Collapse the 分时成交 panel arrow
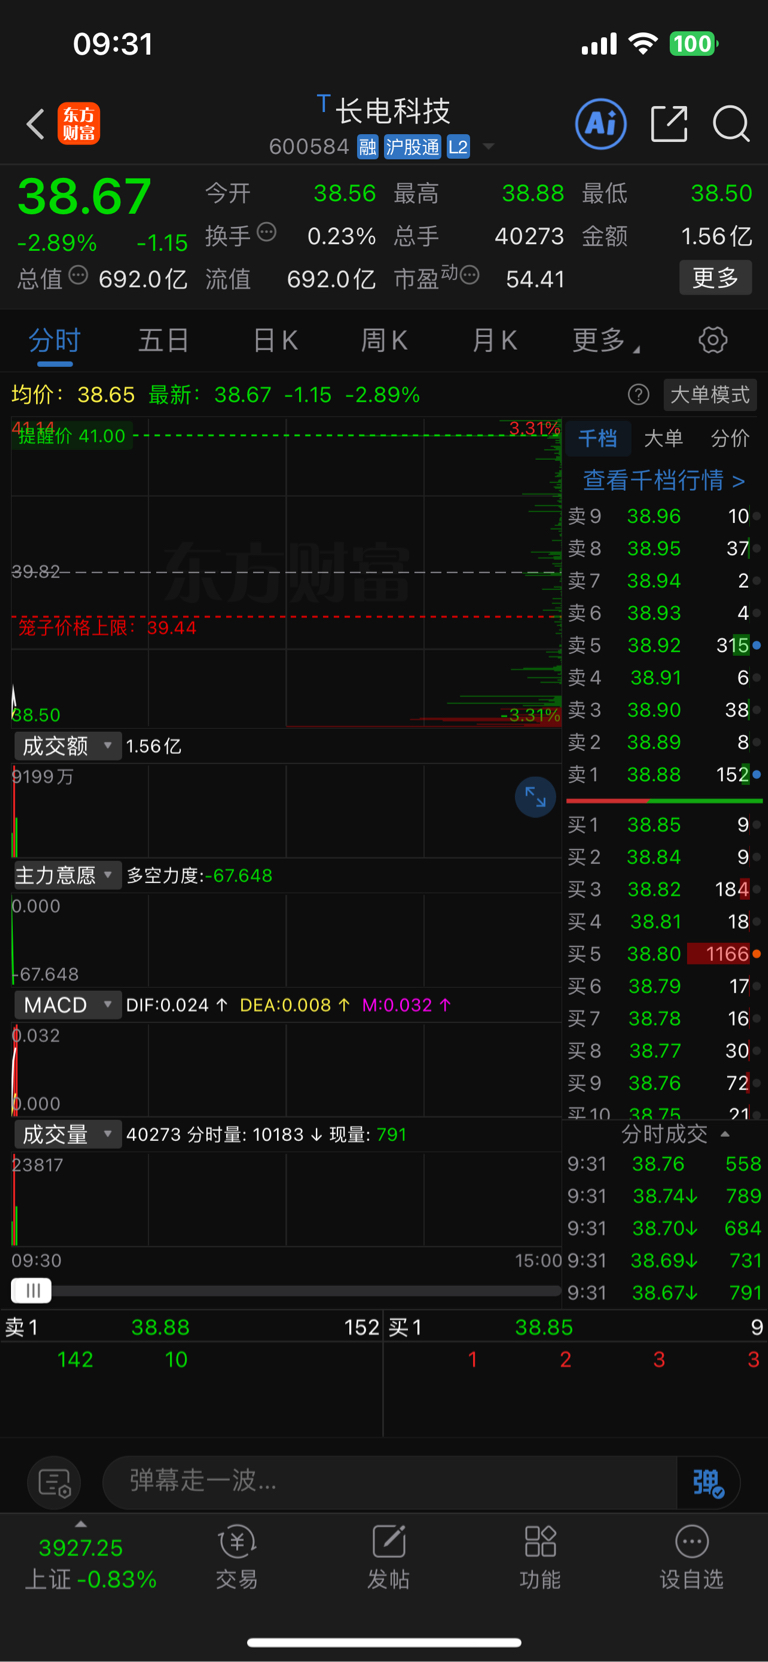768x1662 pixels. point(725,1134)
